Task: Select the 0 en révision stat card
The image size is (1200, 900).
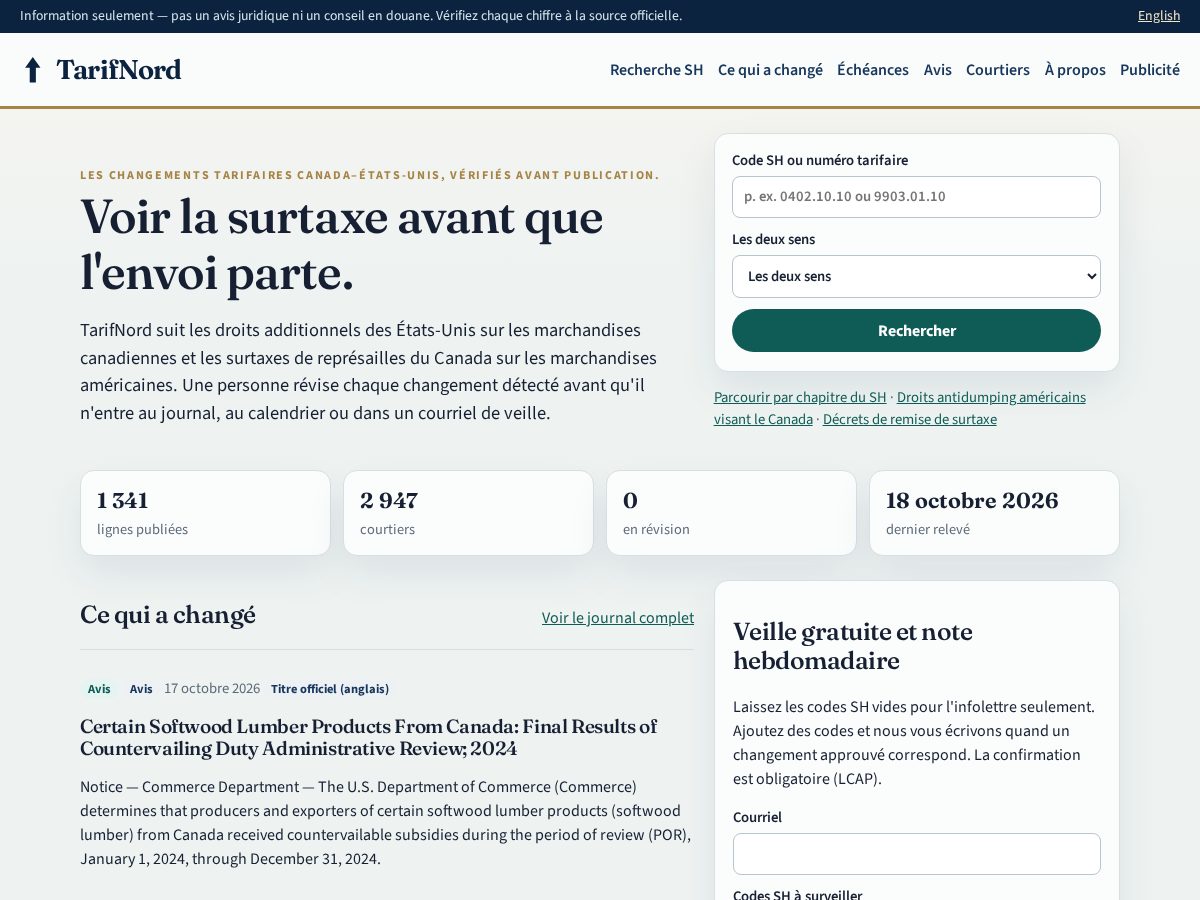Action: [x=731, y=513]
